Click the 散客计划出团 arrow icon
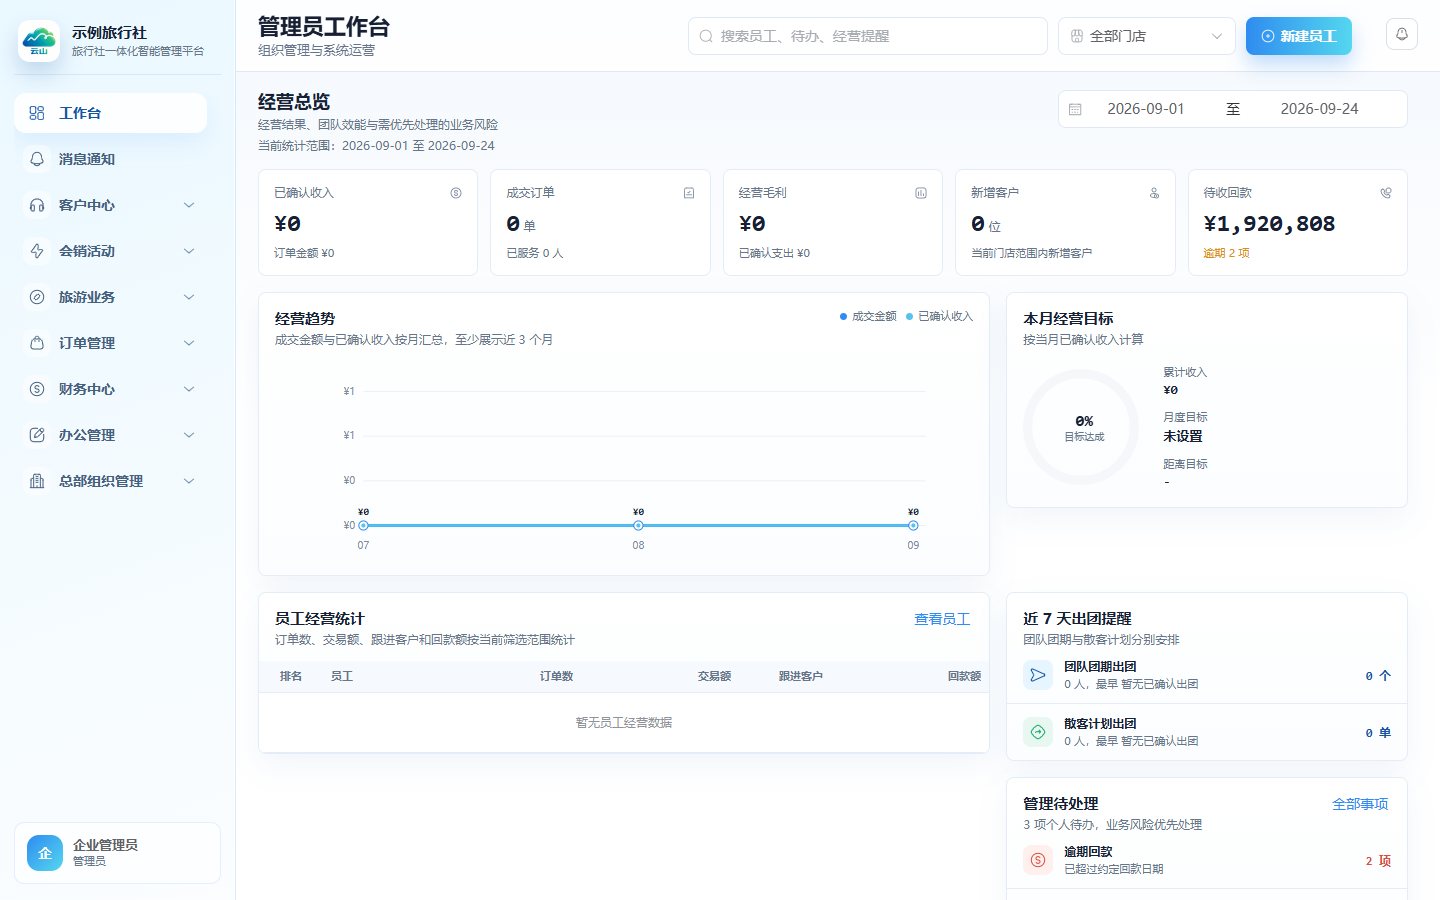Viewport: 1440px width, 900px height. [1038, 732]
